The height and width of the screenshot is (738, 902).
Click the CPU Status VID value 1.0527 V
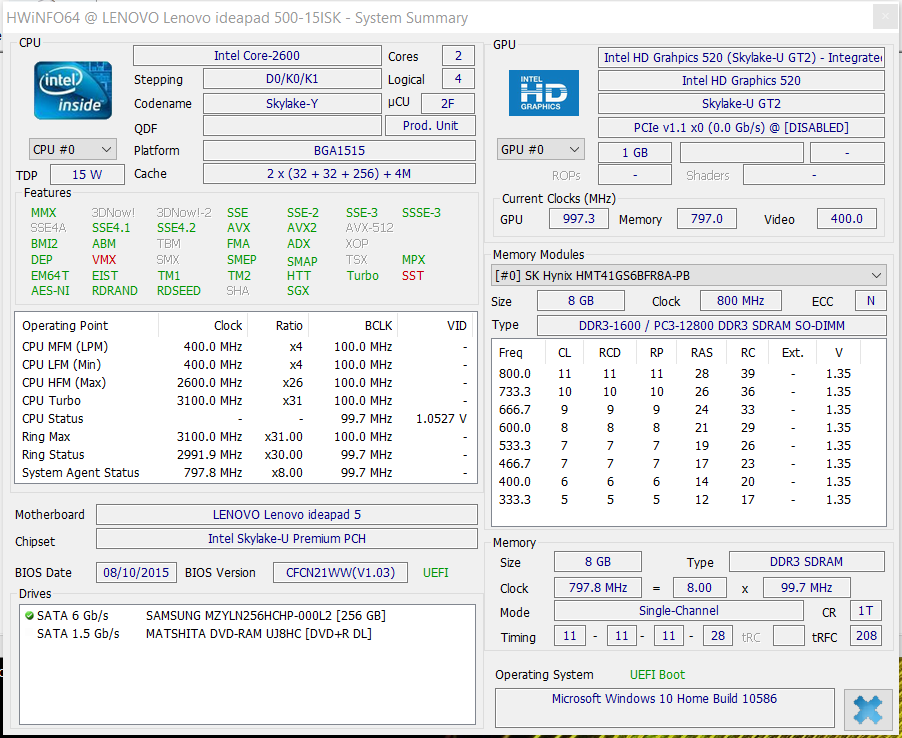pyautogui.click(x=441, y=419)
